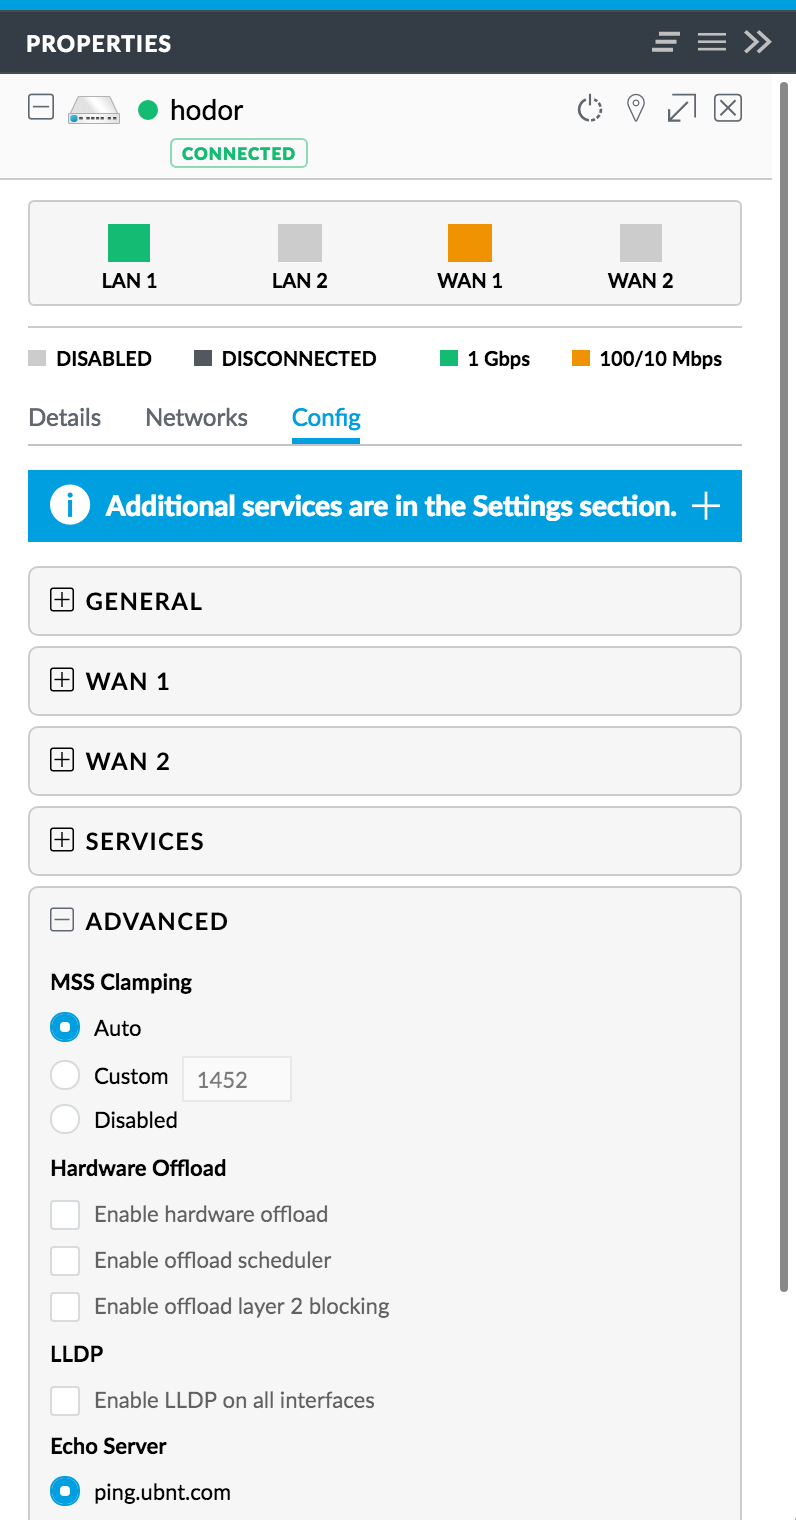The height and width of the screenshot is (1520, 796).
Task: Click the CONNECTED status badge
Action: [239, 153]
